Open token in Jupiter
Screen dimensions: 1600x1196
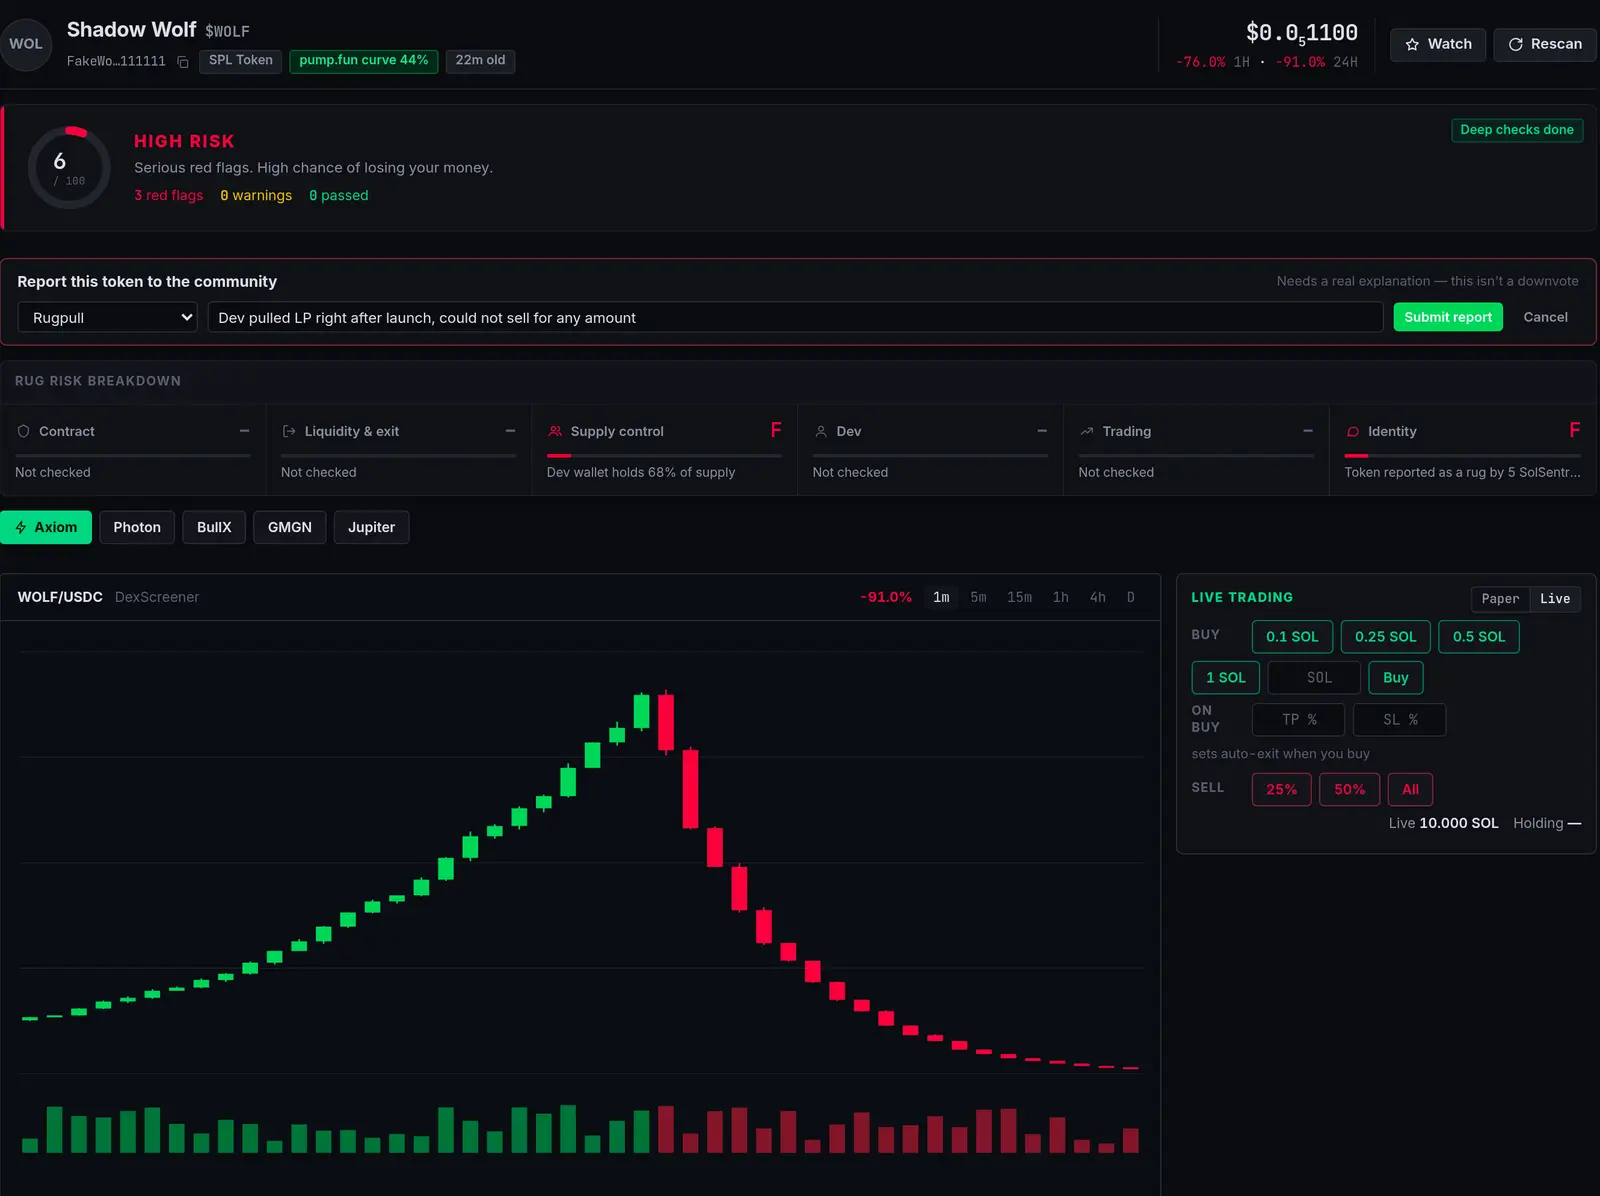371,527
